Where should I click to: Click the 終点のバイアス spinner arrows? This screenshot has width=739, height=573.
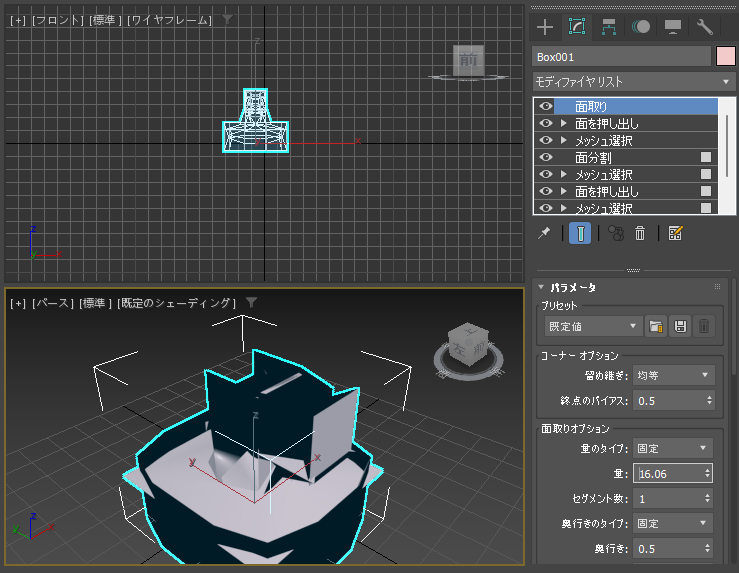(709, 401)
